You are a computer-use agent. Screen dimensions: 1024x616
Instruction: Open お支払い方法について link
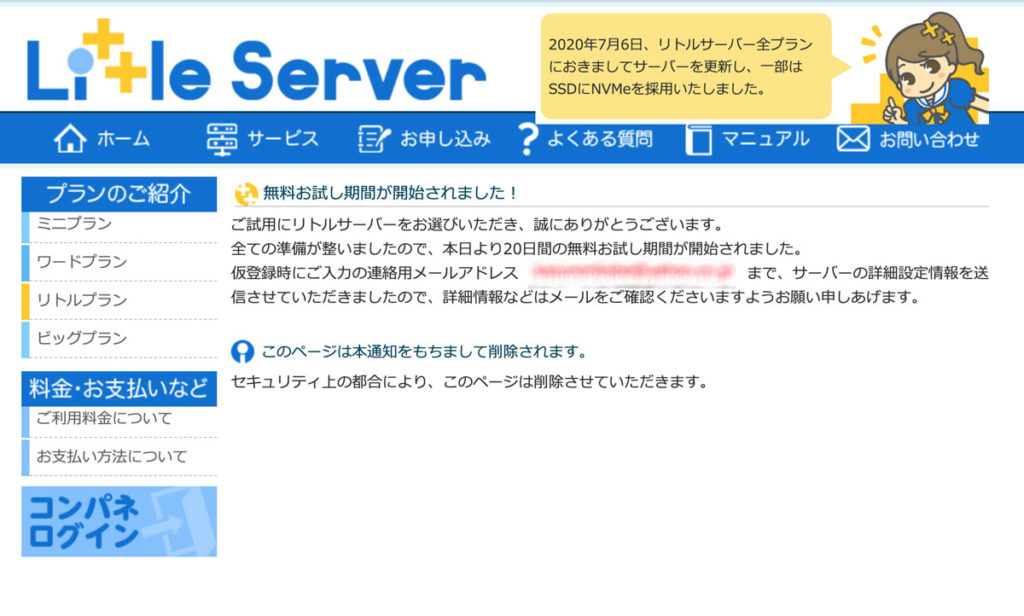coord(120,457)
